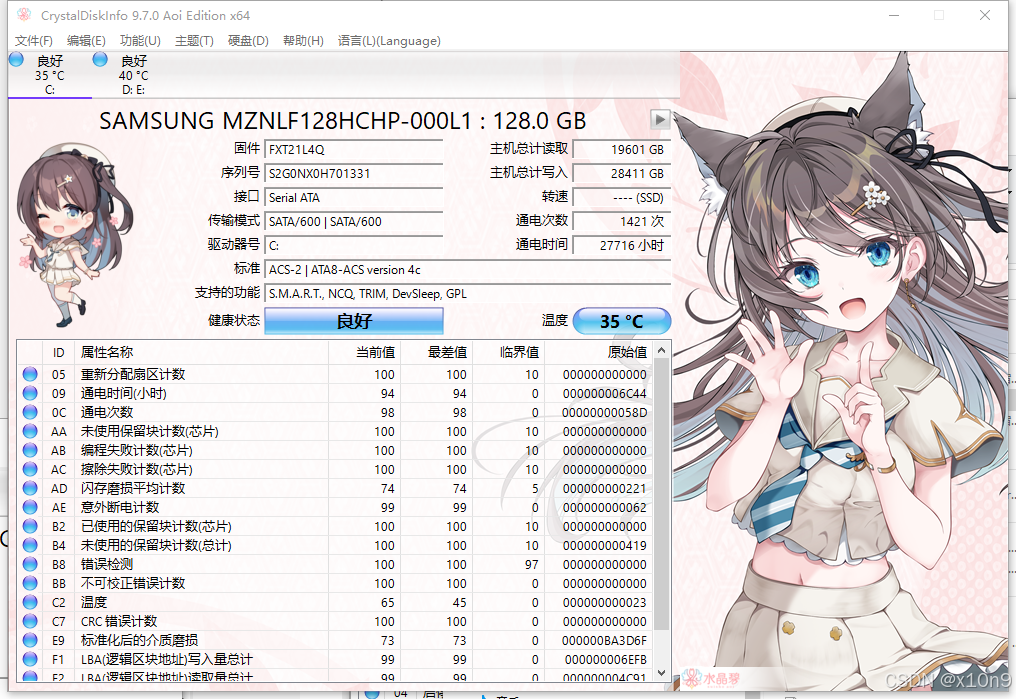The width and height of the screenshot is (1016, 699).
Task: Click the 原始值 column header
Action: [x=599, y=352]
